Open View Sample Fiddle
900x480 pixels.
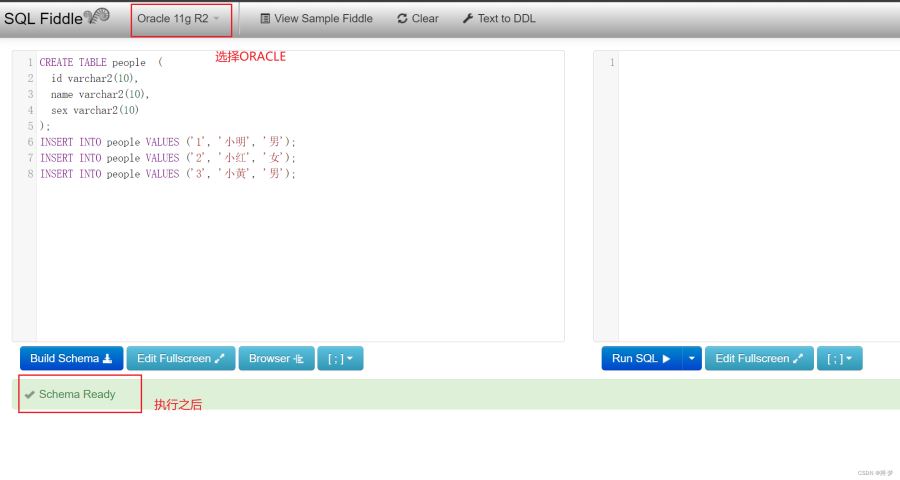(315, 18)
